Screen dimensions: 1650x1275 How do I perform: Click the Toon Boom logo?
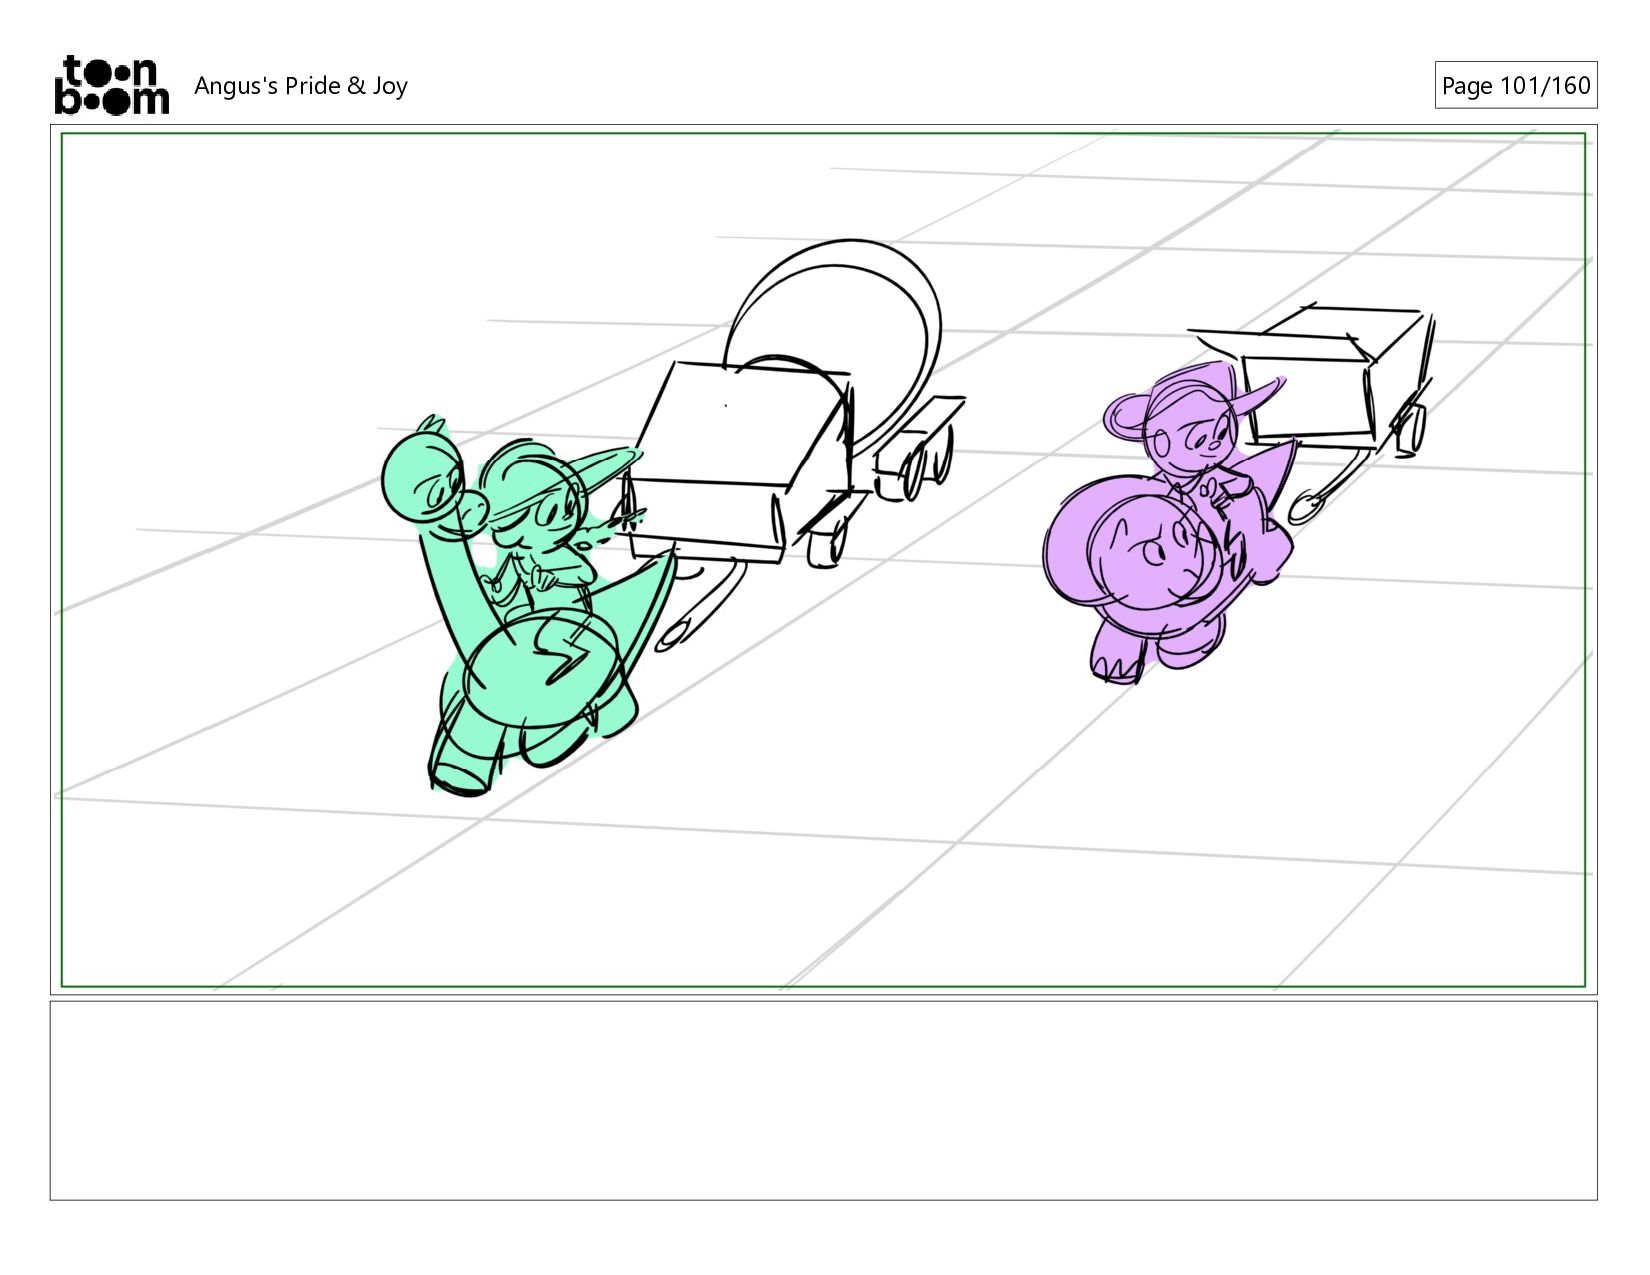(x=111, y=85)
